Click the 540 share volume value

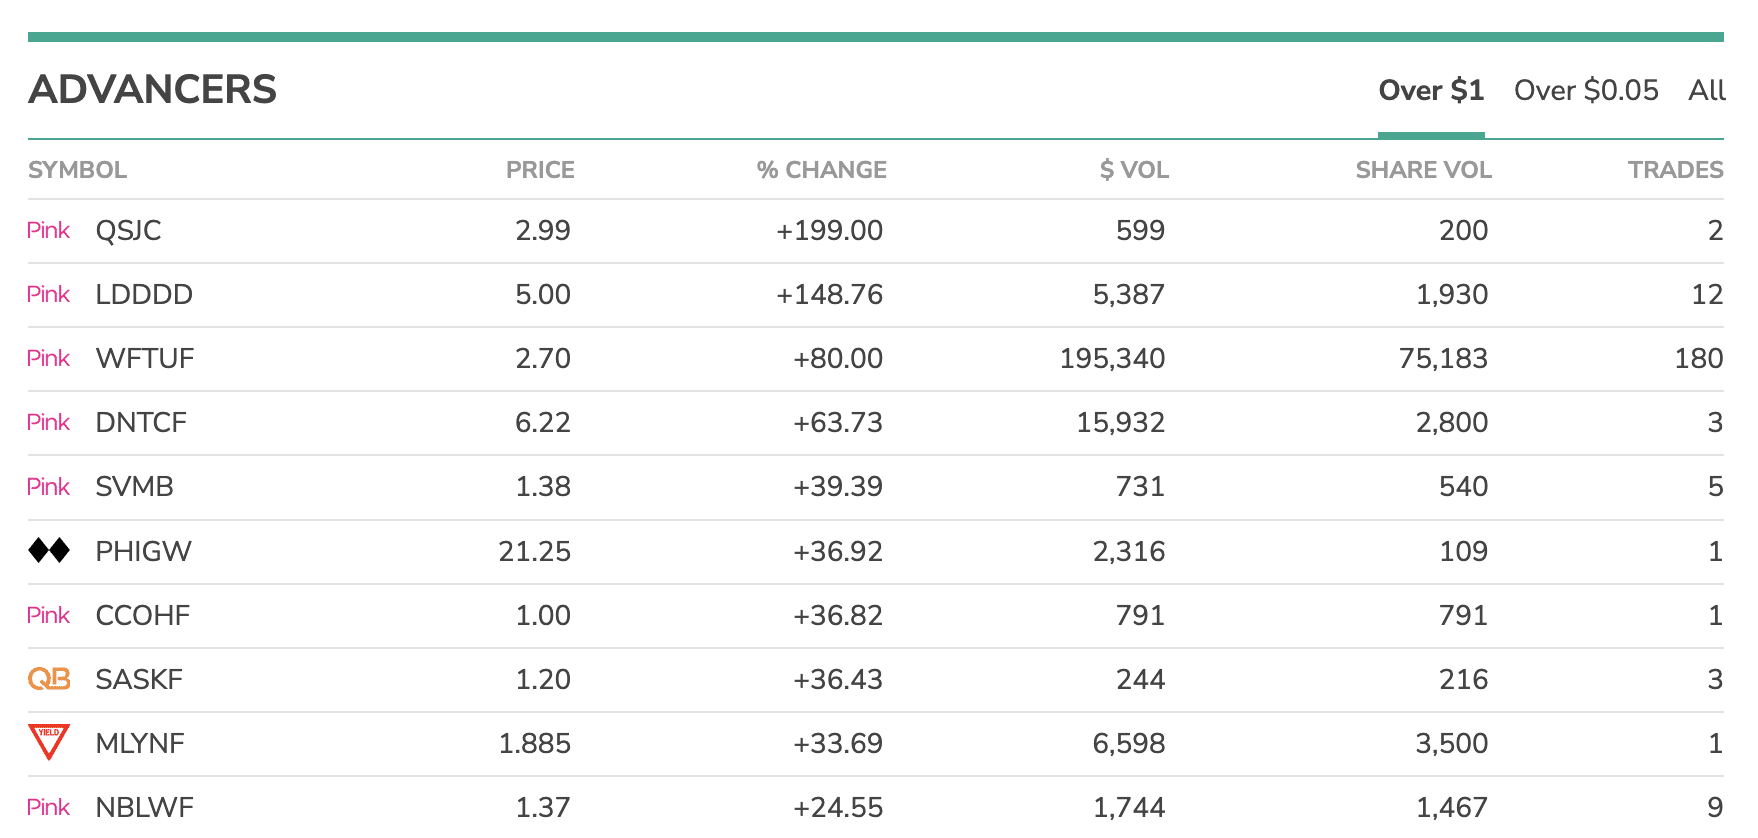point(1464,487)
